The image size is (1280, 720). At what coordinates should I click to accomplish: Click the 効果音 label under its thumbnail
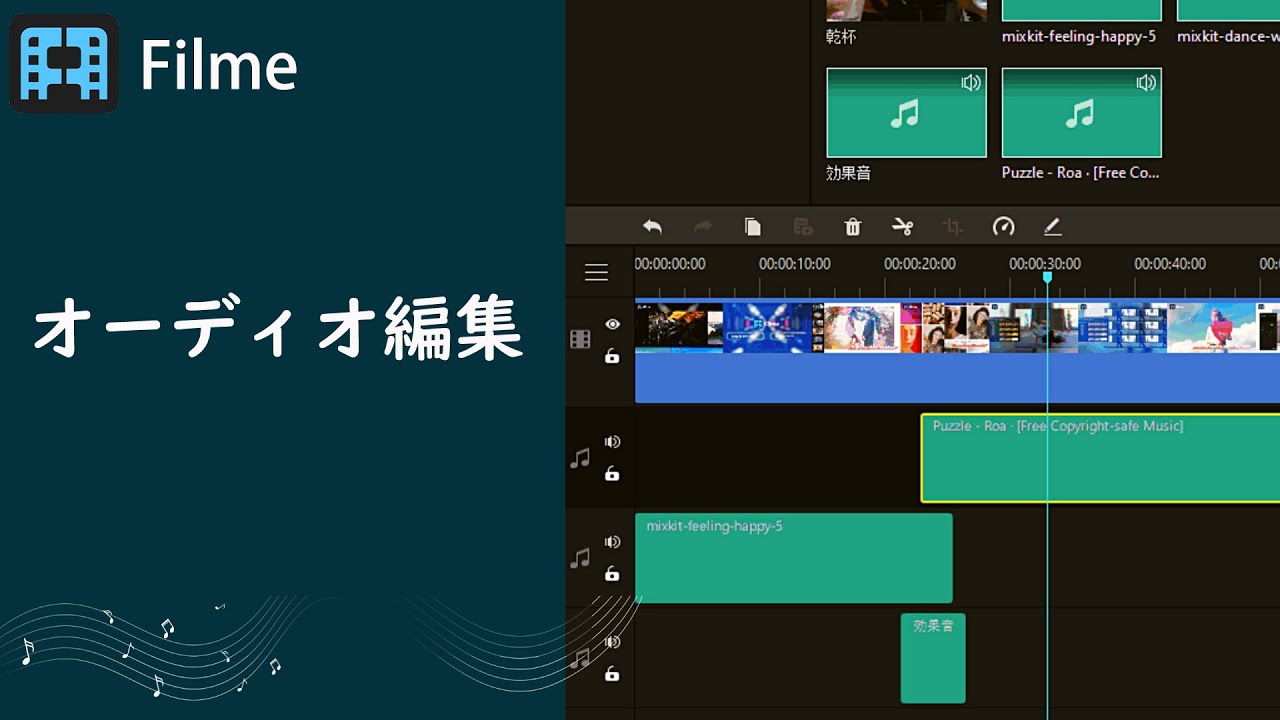pyautogui.click(x=848, y=173)
